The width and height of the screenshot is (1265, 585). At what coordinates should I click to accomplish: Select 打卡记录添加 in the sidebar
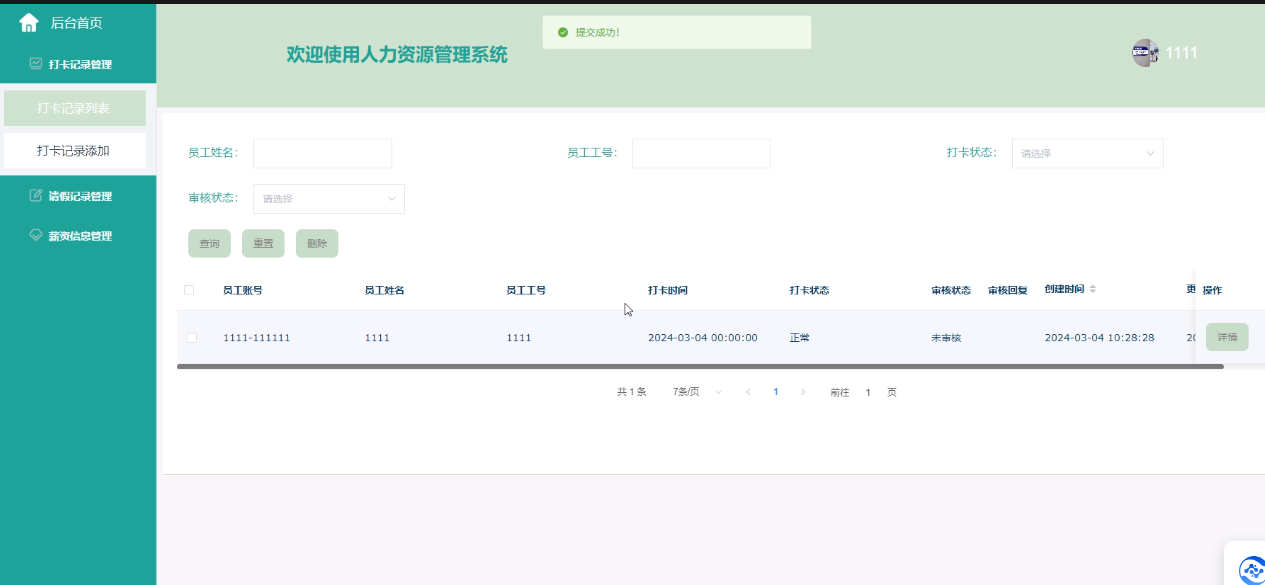click(75, 151)
